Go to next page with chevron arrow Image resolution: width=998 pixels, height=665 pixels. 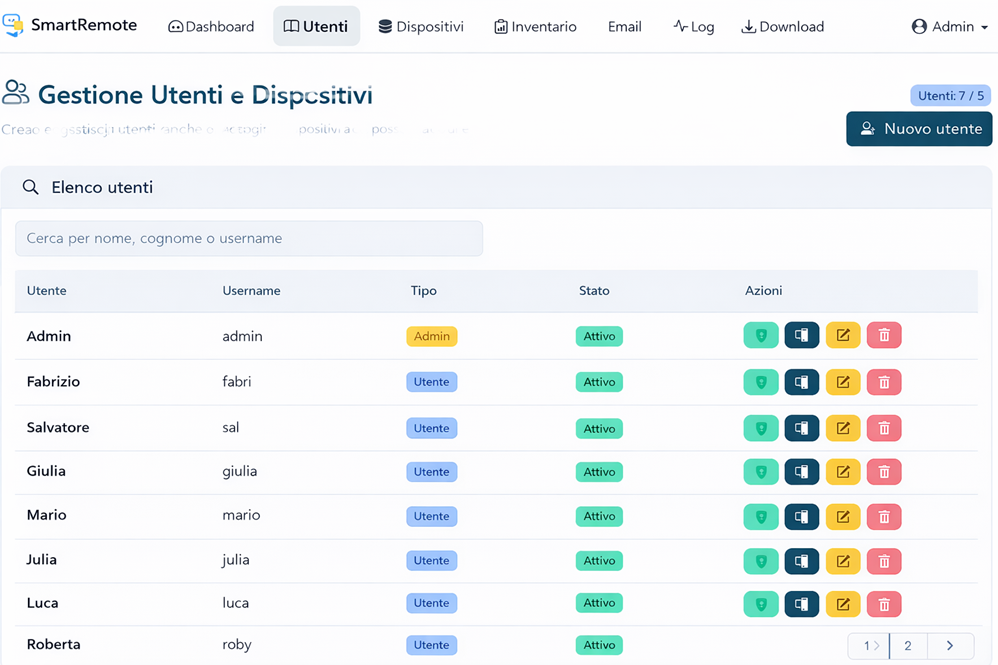click(x=950, y=646)
